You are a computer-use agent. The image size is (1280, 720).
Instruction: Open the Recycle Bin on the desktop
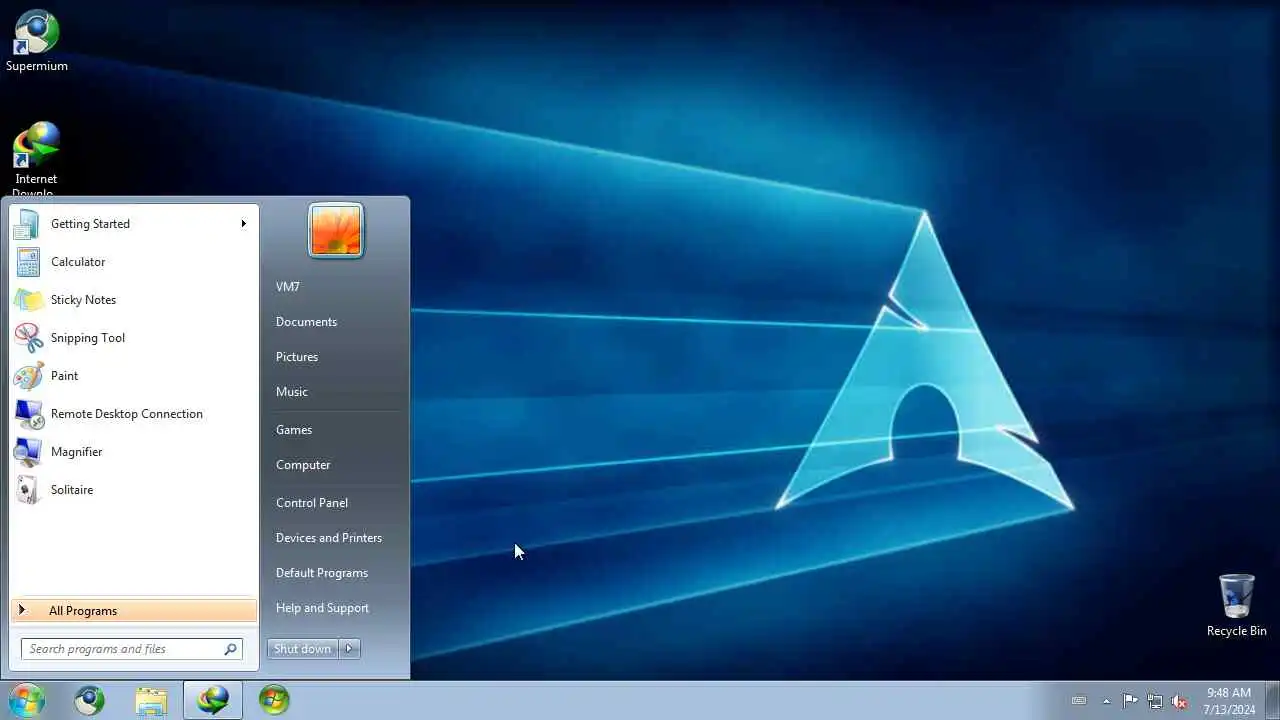coord(1237,605)
